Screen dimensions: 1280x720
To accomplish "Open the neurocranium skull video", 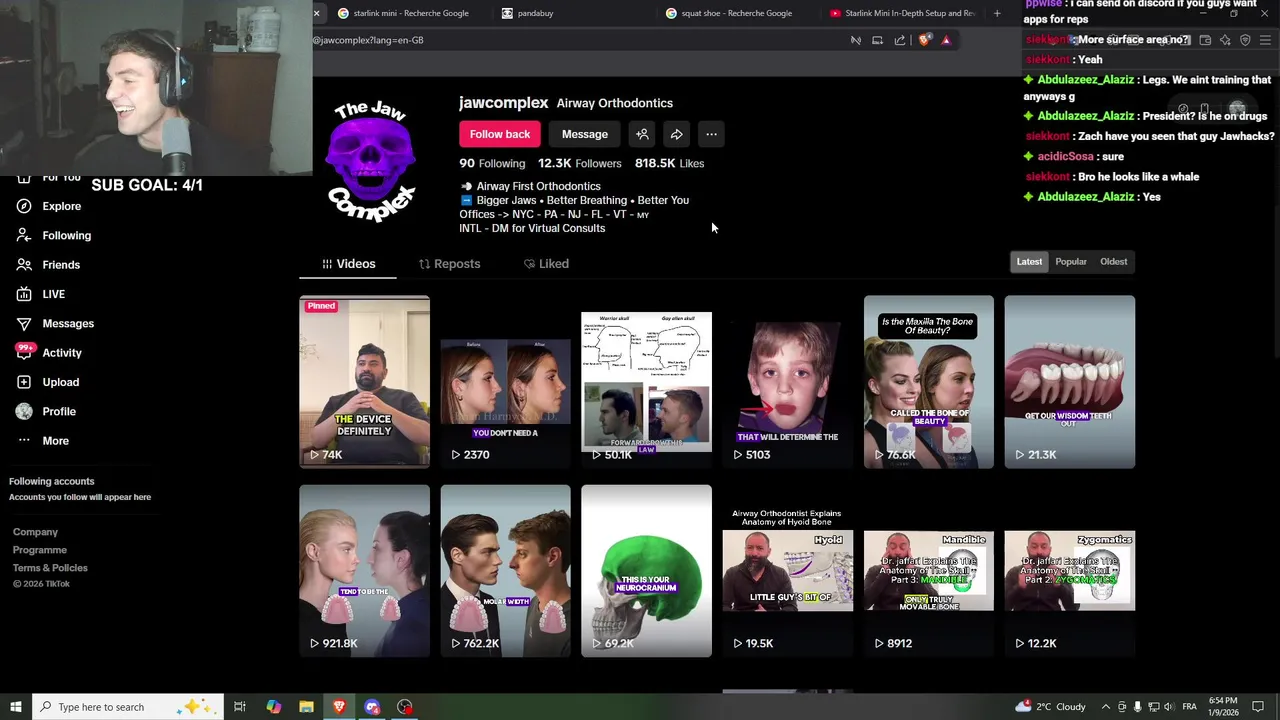I will (x=647, y=571).
